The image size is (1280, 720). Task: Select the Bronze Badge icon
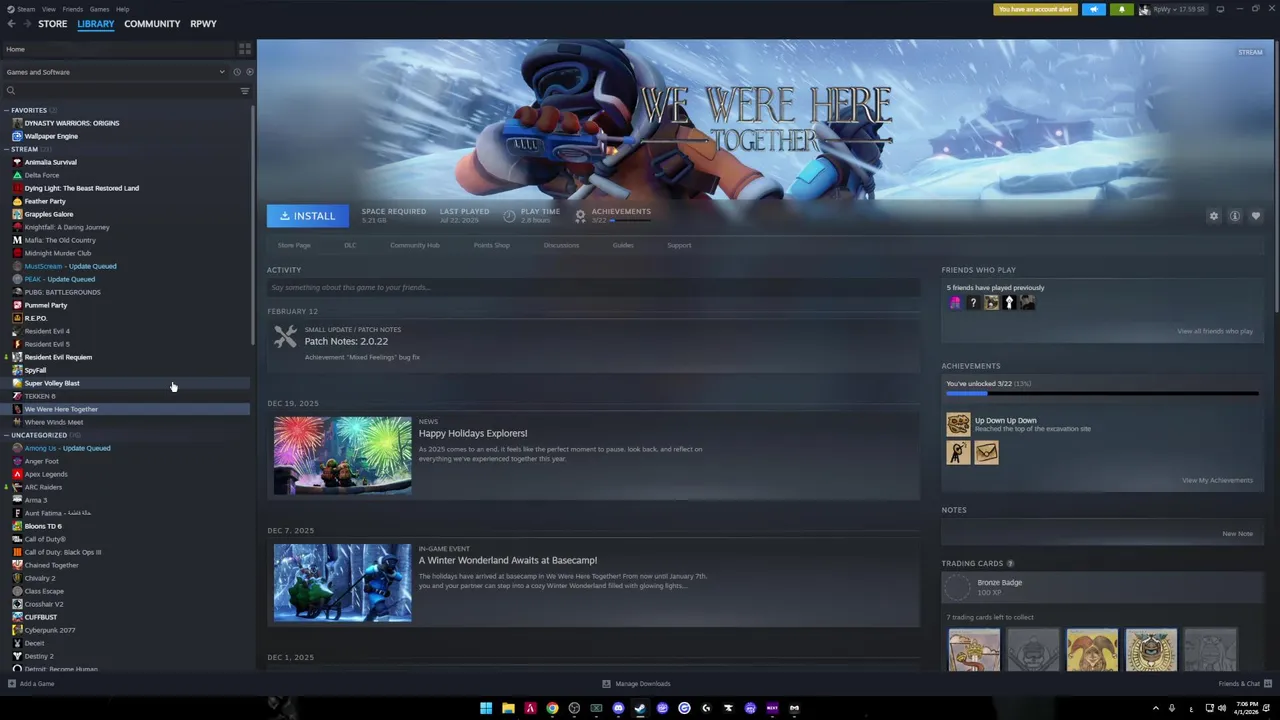pos(958,587)
